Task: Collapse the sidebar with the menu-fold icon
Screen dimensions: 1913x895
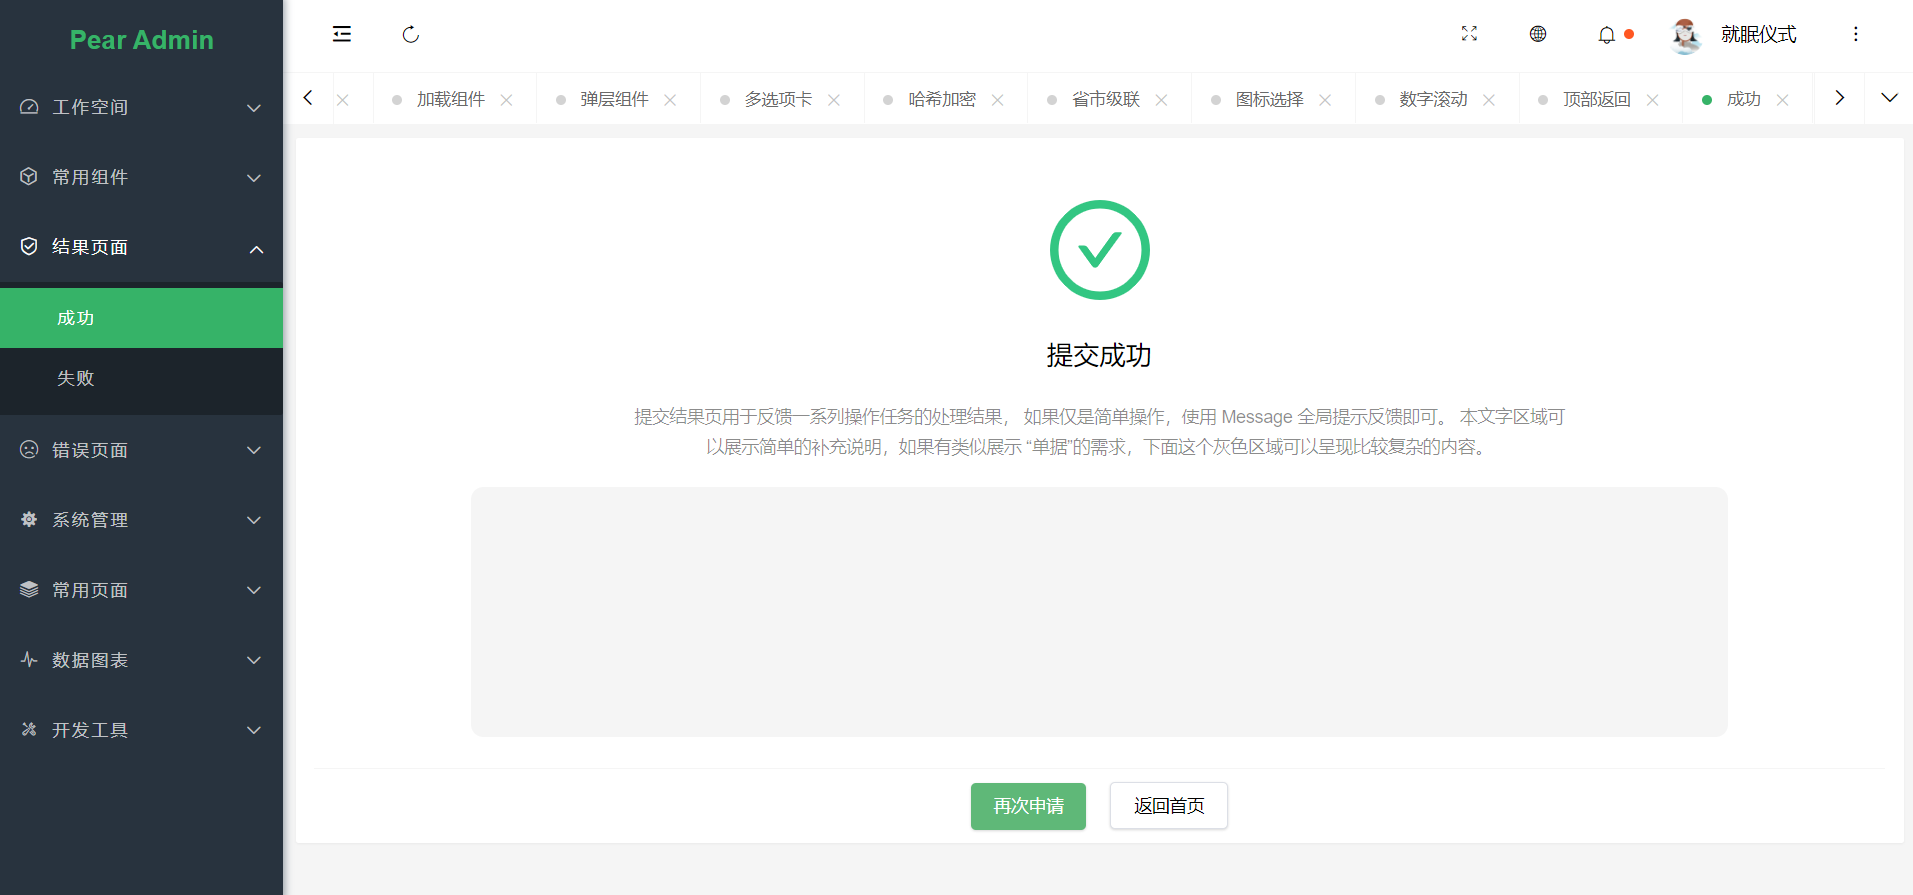Action: click(x=342, y=34)
